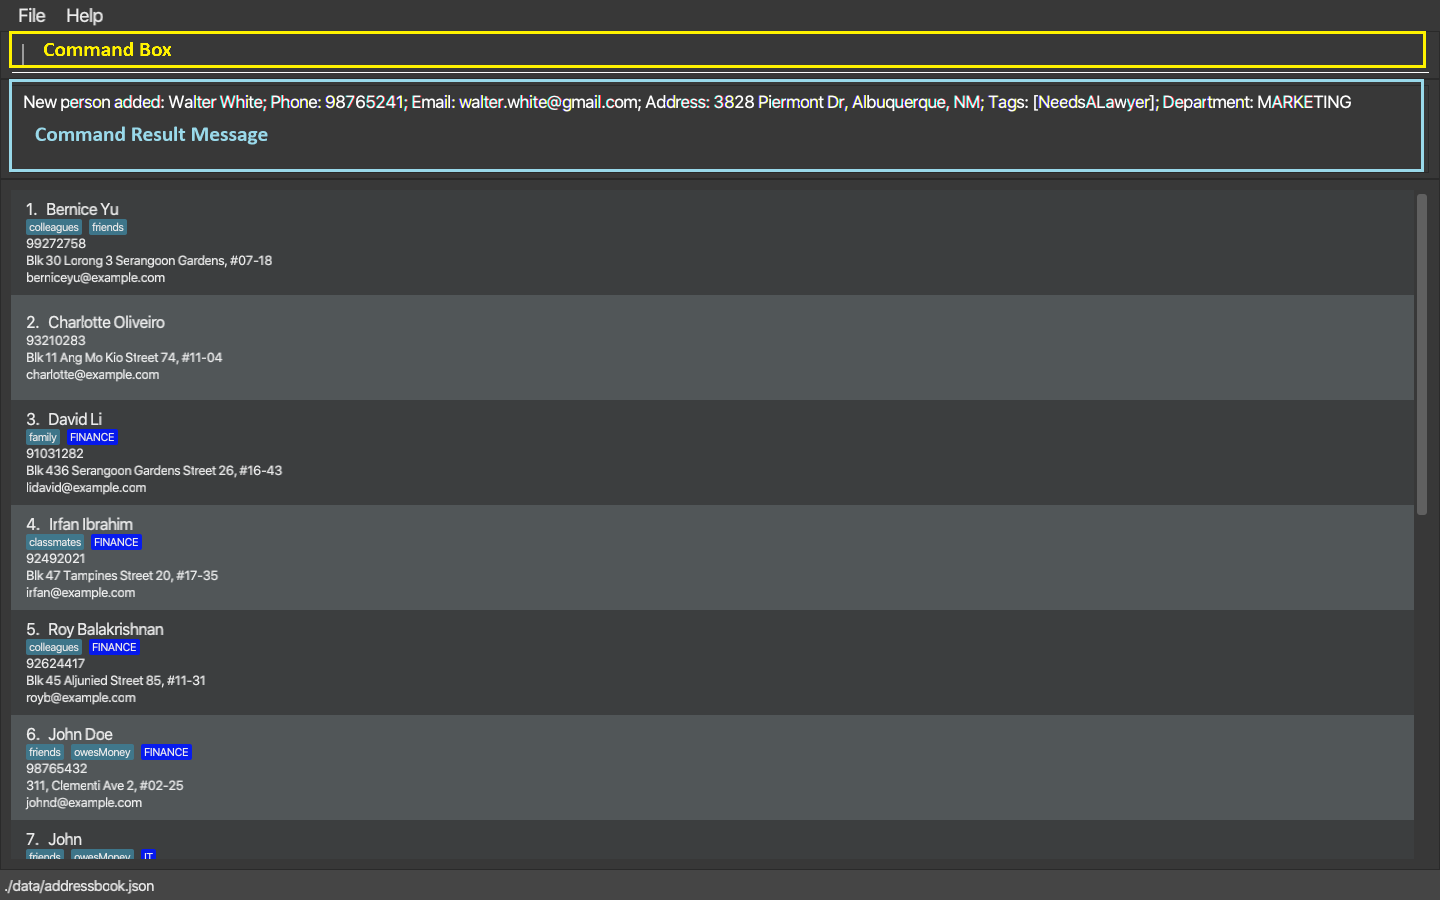The width and height of the screenshot is (1440, 900).
Task: Click Bernice Yu's friends tag
Action: click(x=108, y=227)
